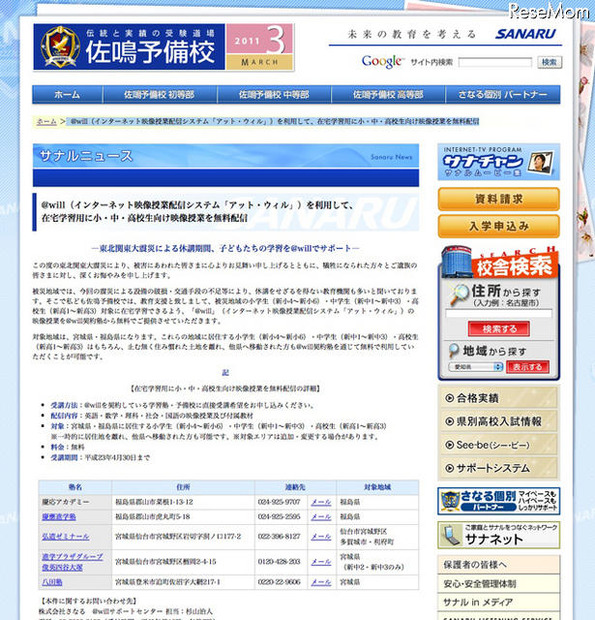Click the 八田塾 link in table
Viewport: 595px width, 620px height.
tap(52, 582)
